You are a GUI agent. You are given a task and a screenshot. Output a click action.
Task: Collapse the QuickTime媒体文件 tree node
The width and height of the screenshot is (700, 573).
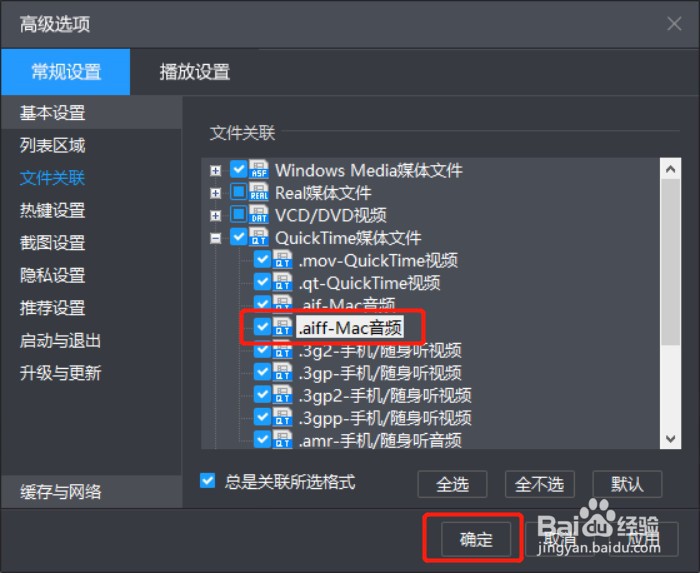click(216, 238)
